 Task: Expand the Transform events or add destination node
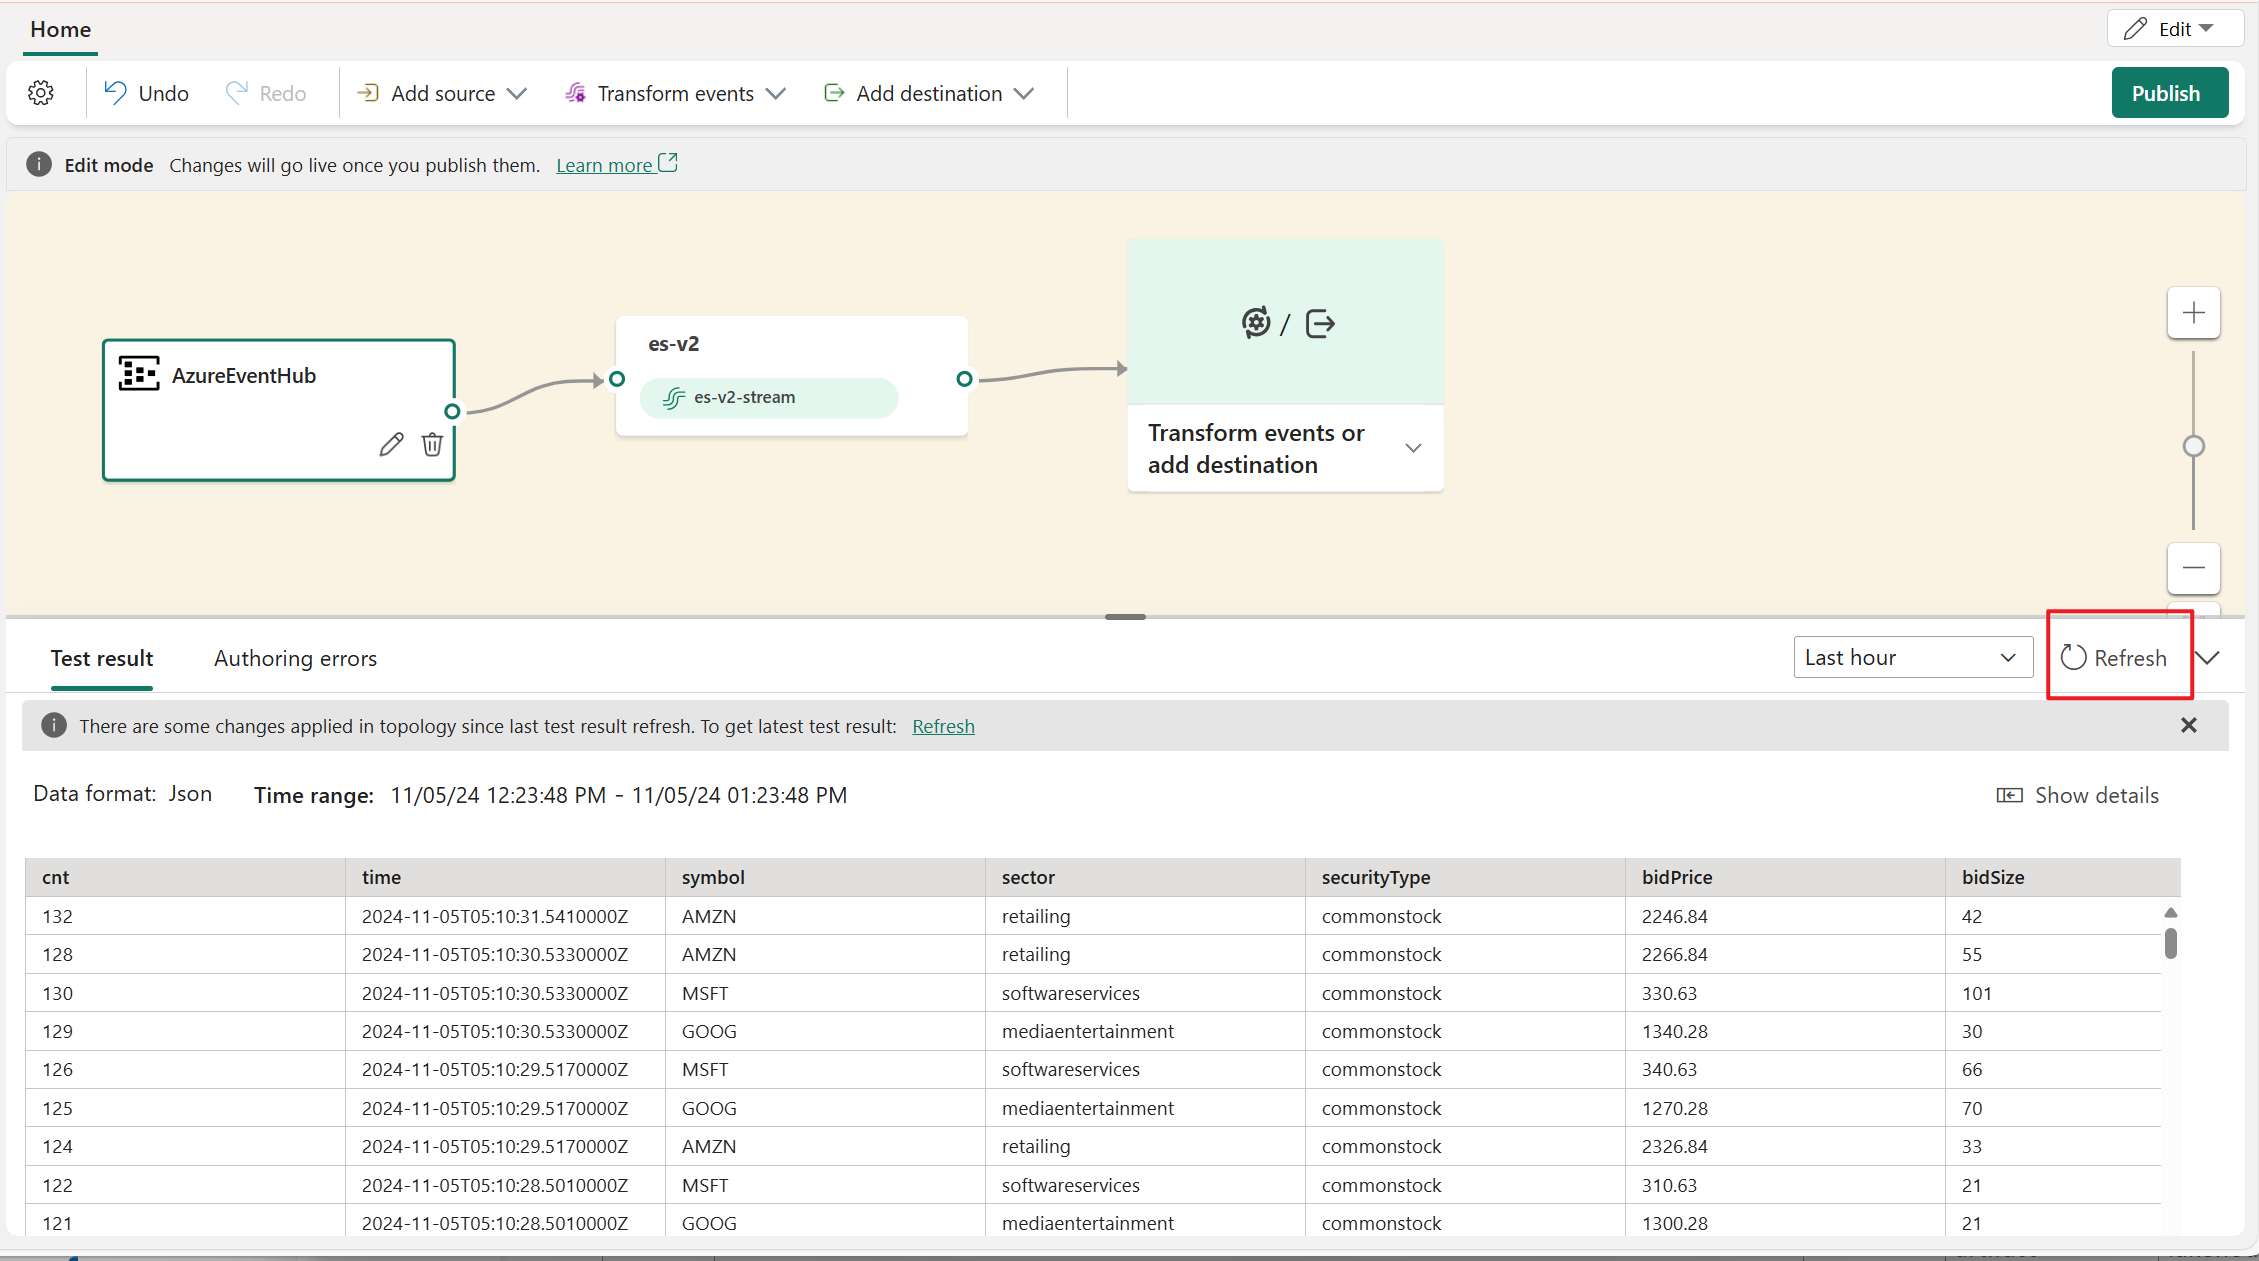coord(1412,448)
